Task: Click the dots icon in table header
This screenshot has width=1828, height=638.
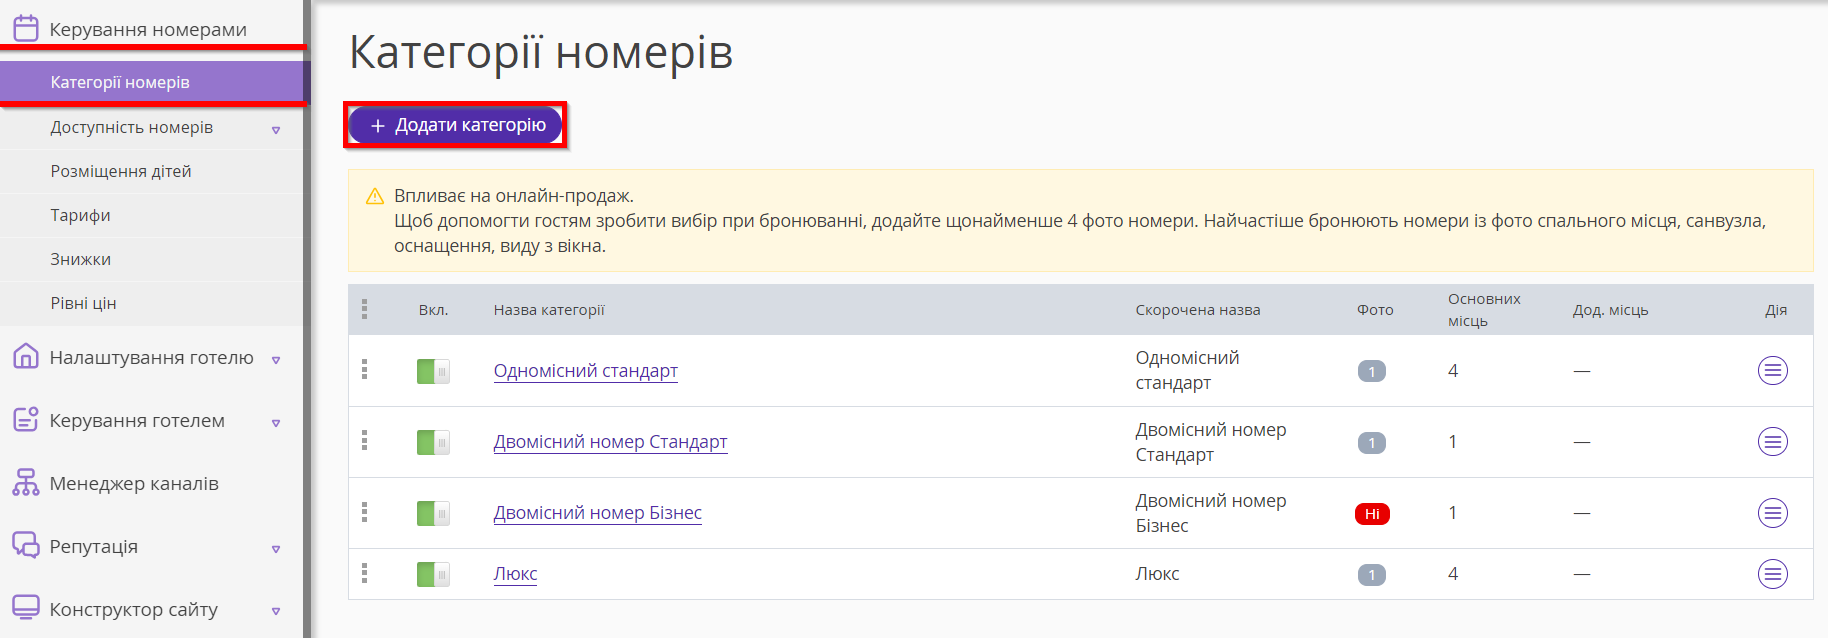Action: click(x=364, y=310)
